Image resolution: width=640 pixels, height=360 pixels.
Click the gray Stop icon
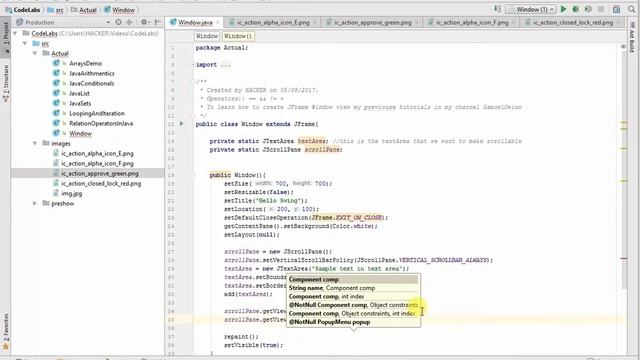pos(601,9)
